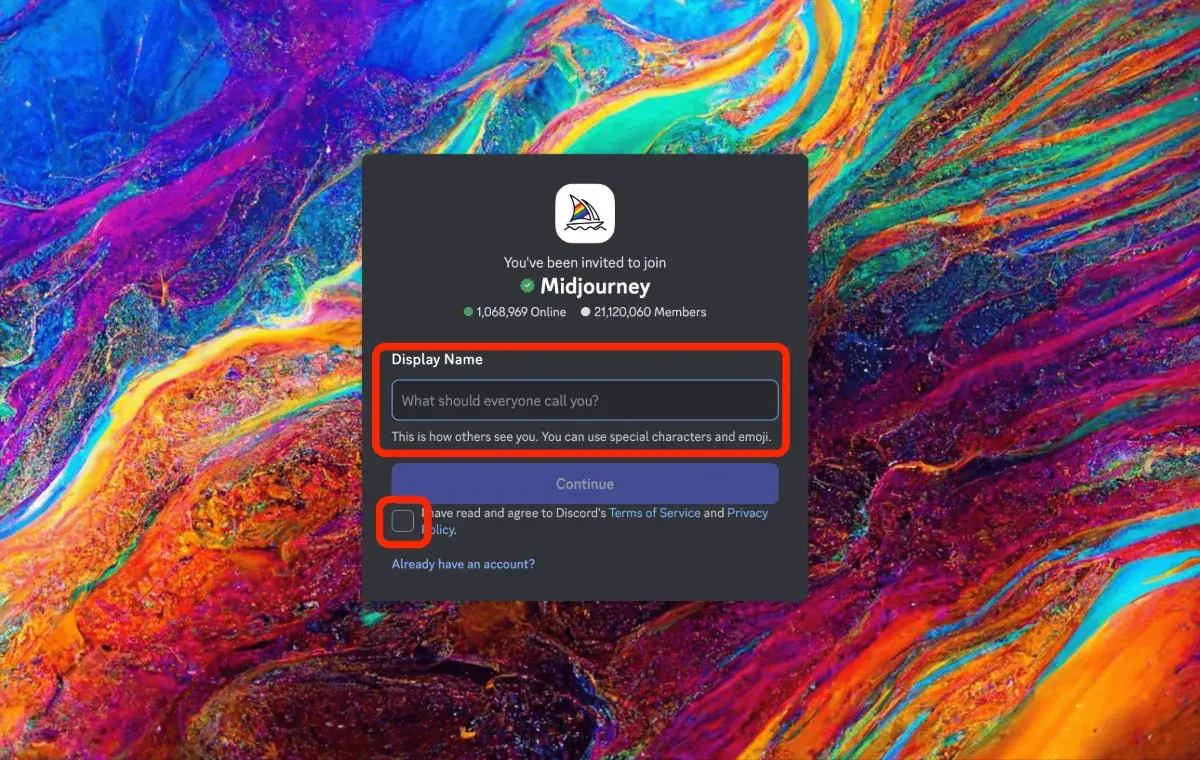Tick the agree to terms checkbox
The image size is (1200, 760).
click(x=403, y=521)
